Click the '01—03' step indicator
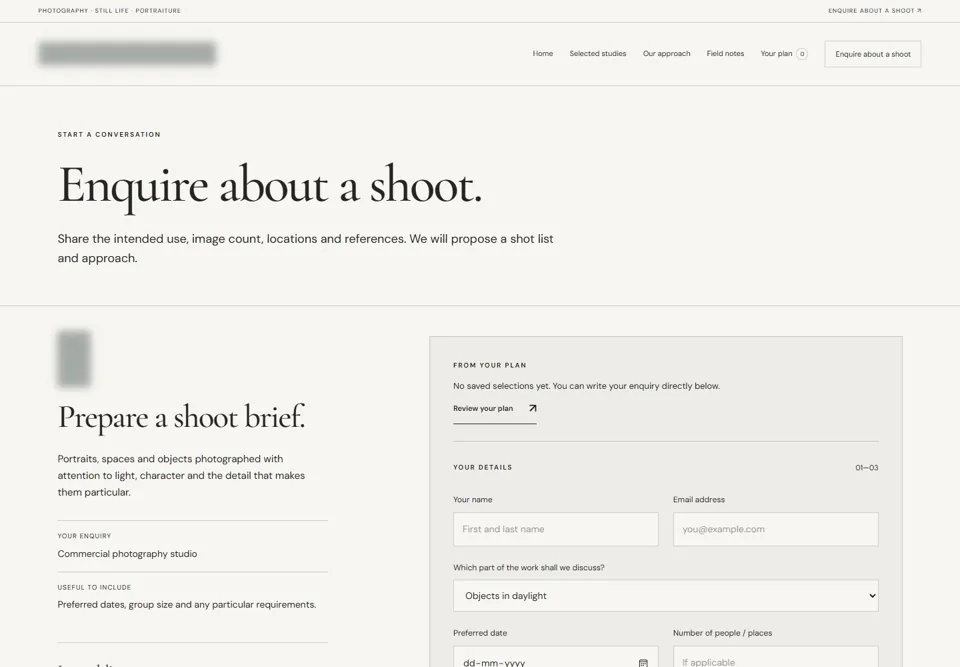The height and width of the screenshot is (667, 960). point(866,467)
